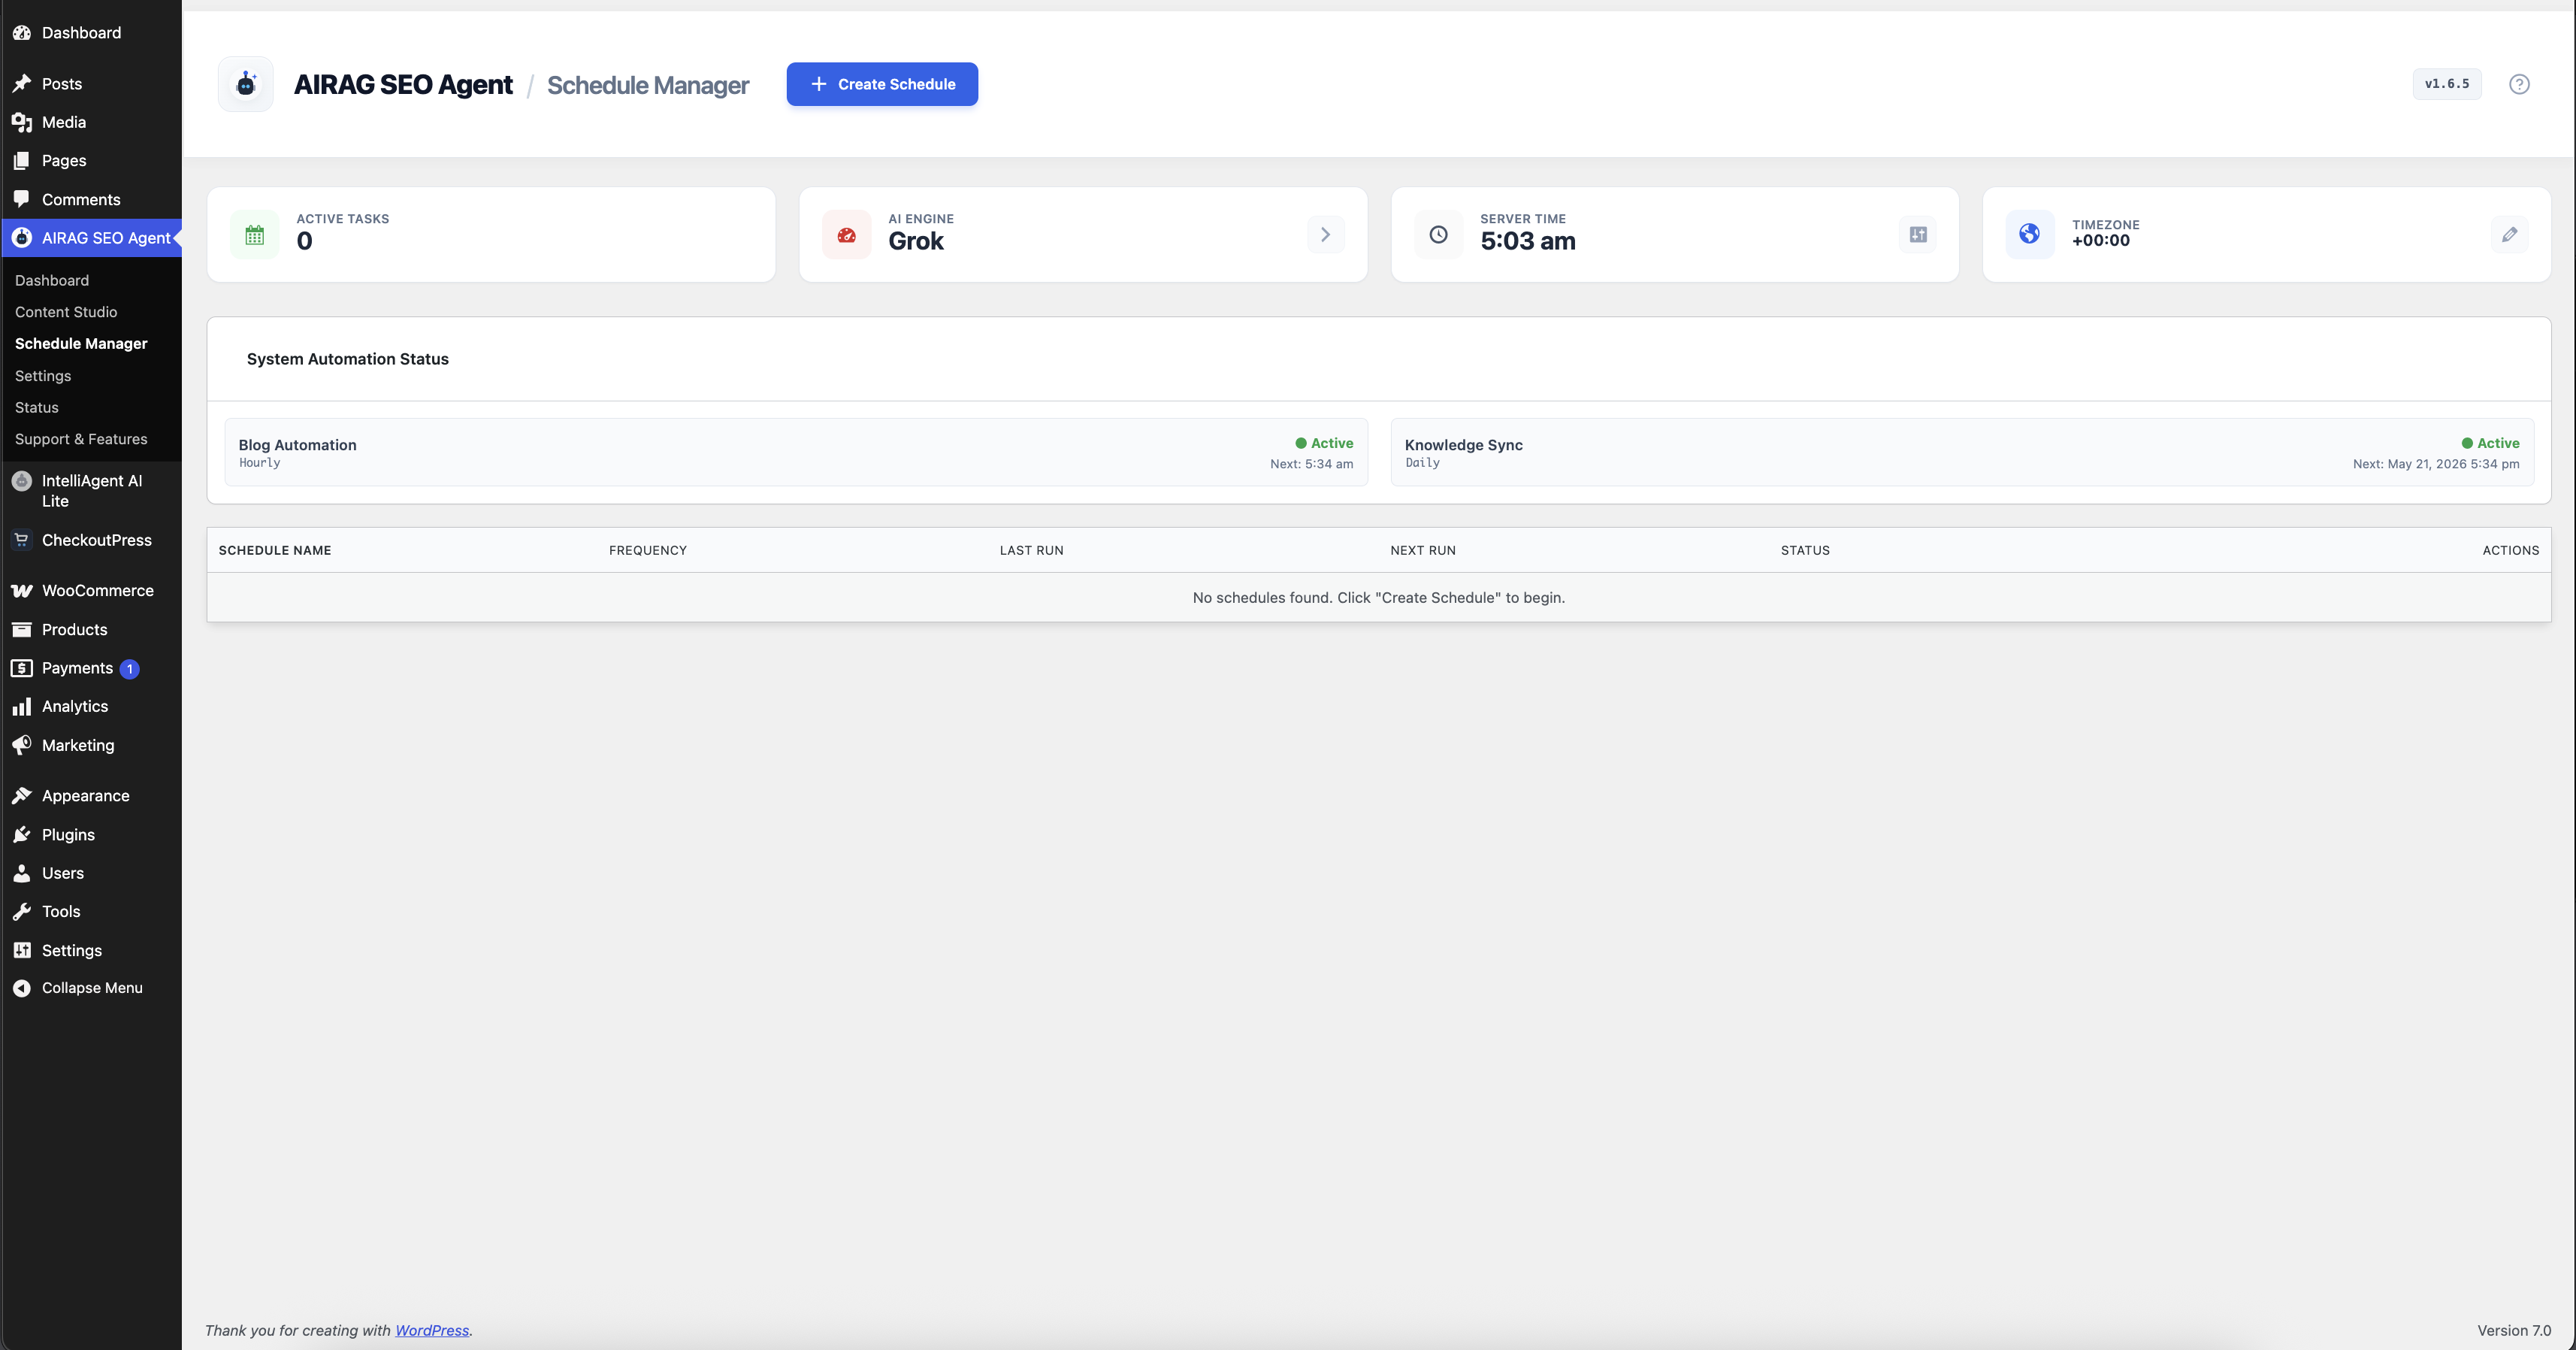Click the 5:03 am server time value
Screen dimensions: 2576x1350
tap(1527, 241)
